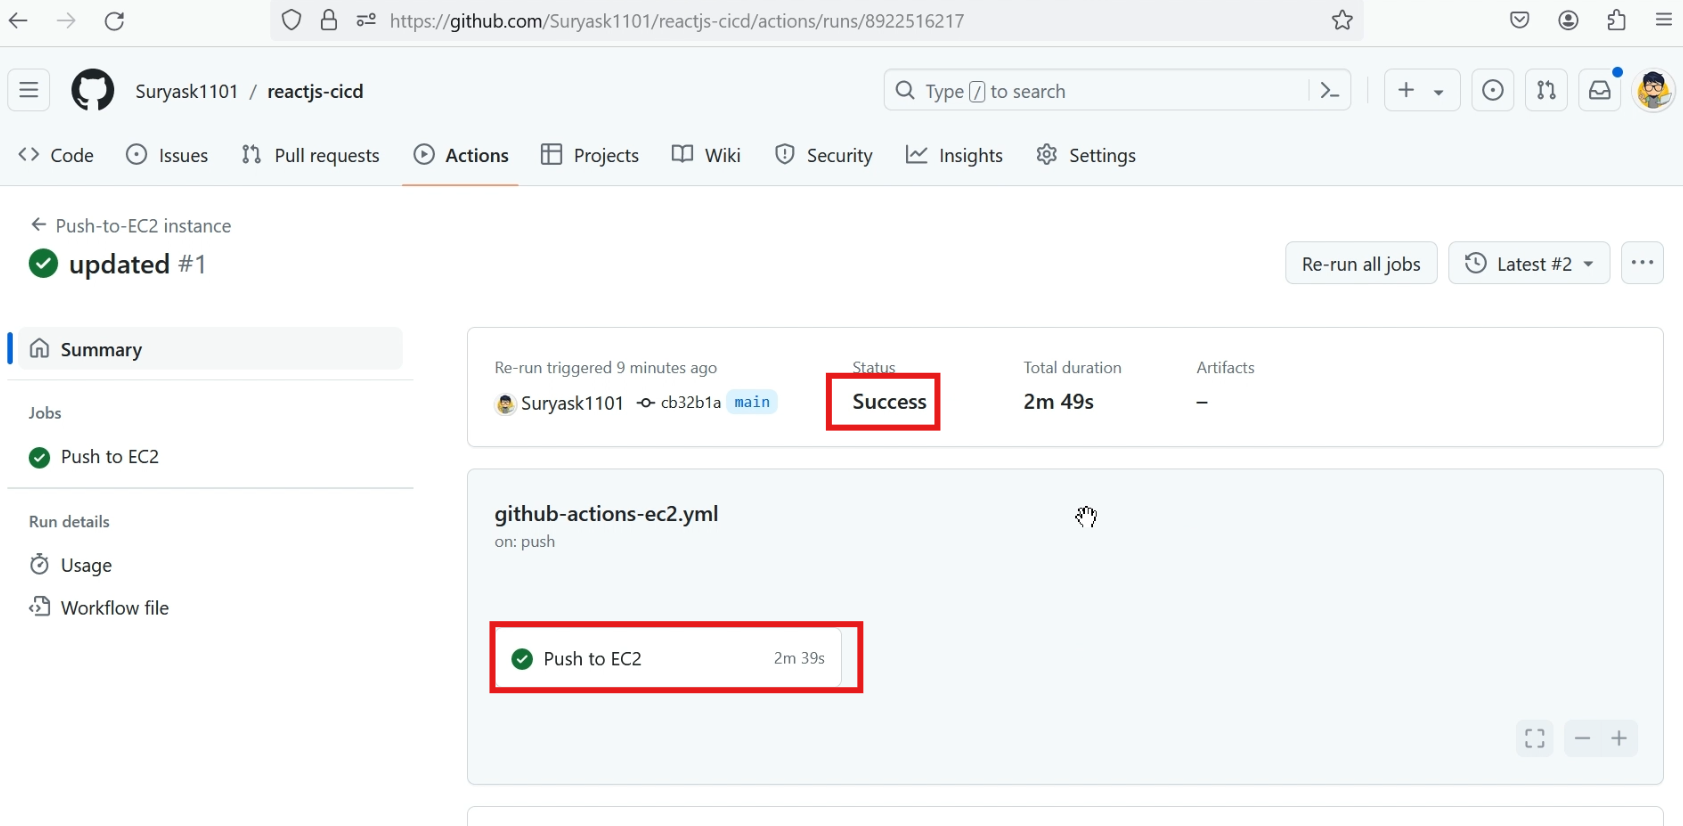The width and height of the screenshot is (1683, 826).
Task: Open browser extensions puzzle icon
Action: pos(1616,20)
